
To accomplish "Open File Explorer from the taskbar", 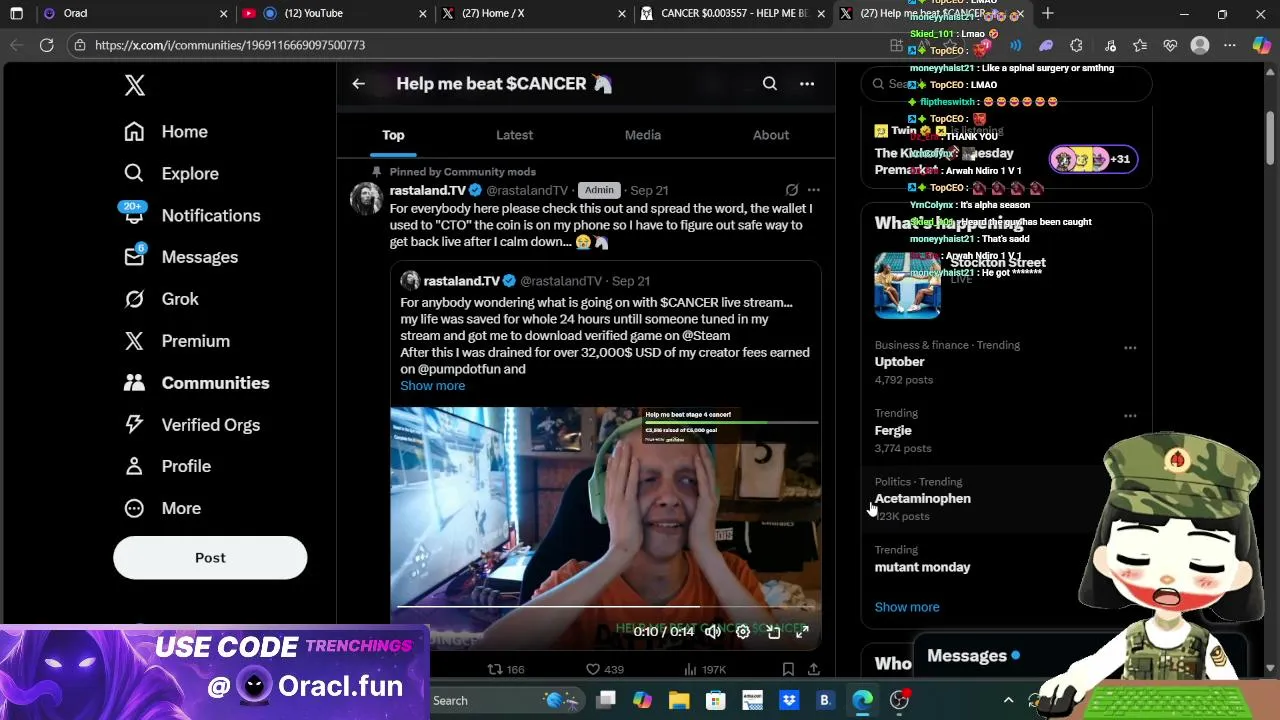I will tap(679, 700).
